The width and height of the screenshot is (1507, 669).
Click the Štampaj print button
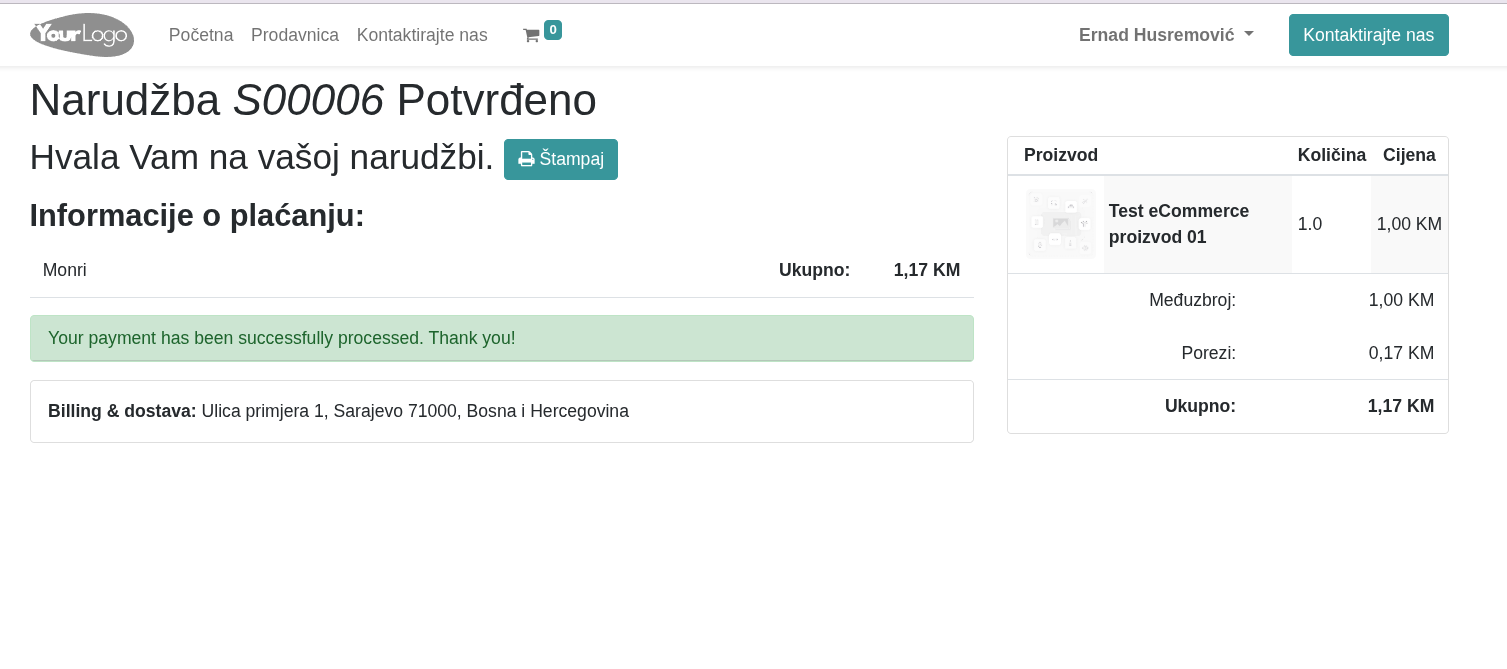(561, 159)
